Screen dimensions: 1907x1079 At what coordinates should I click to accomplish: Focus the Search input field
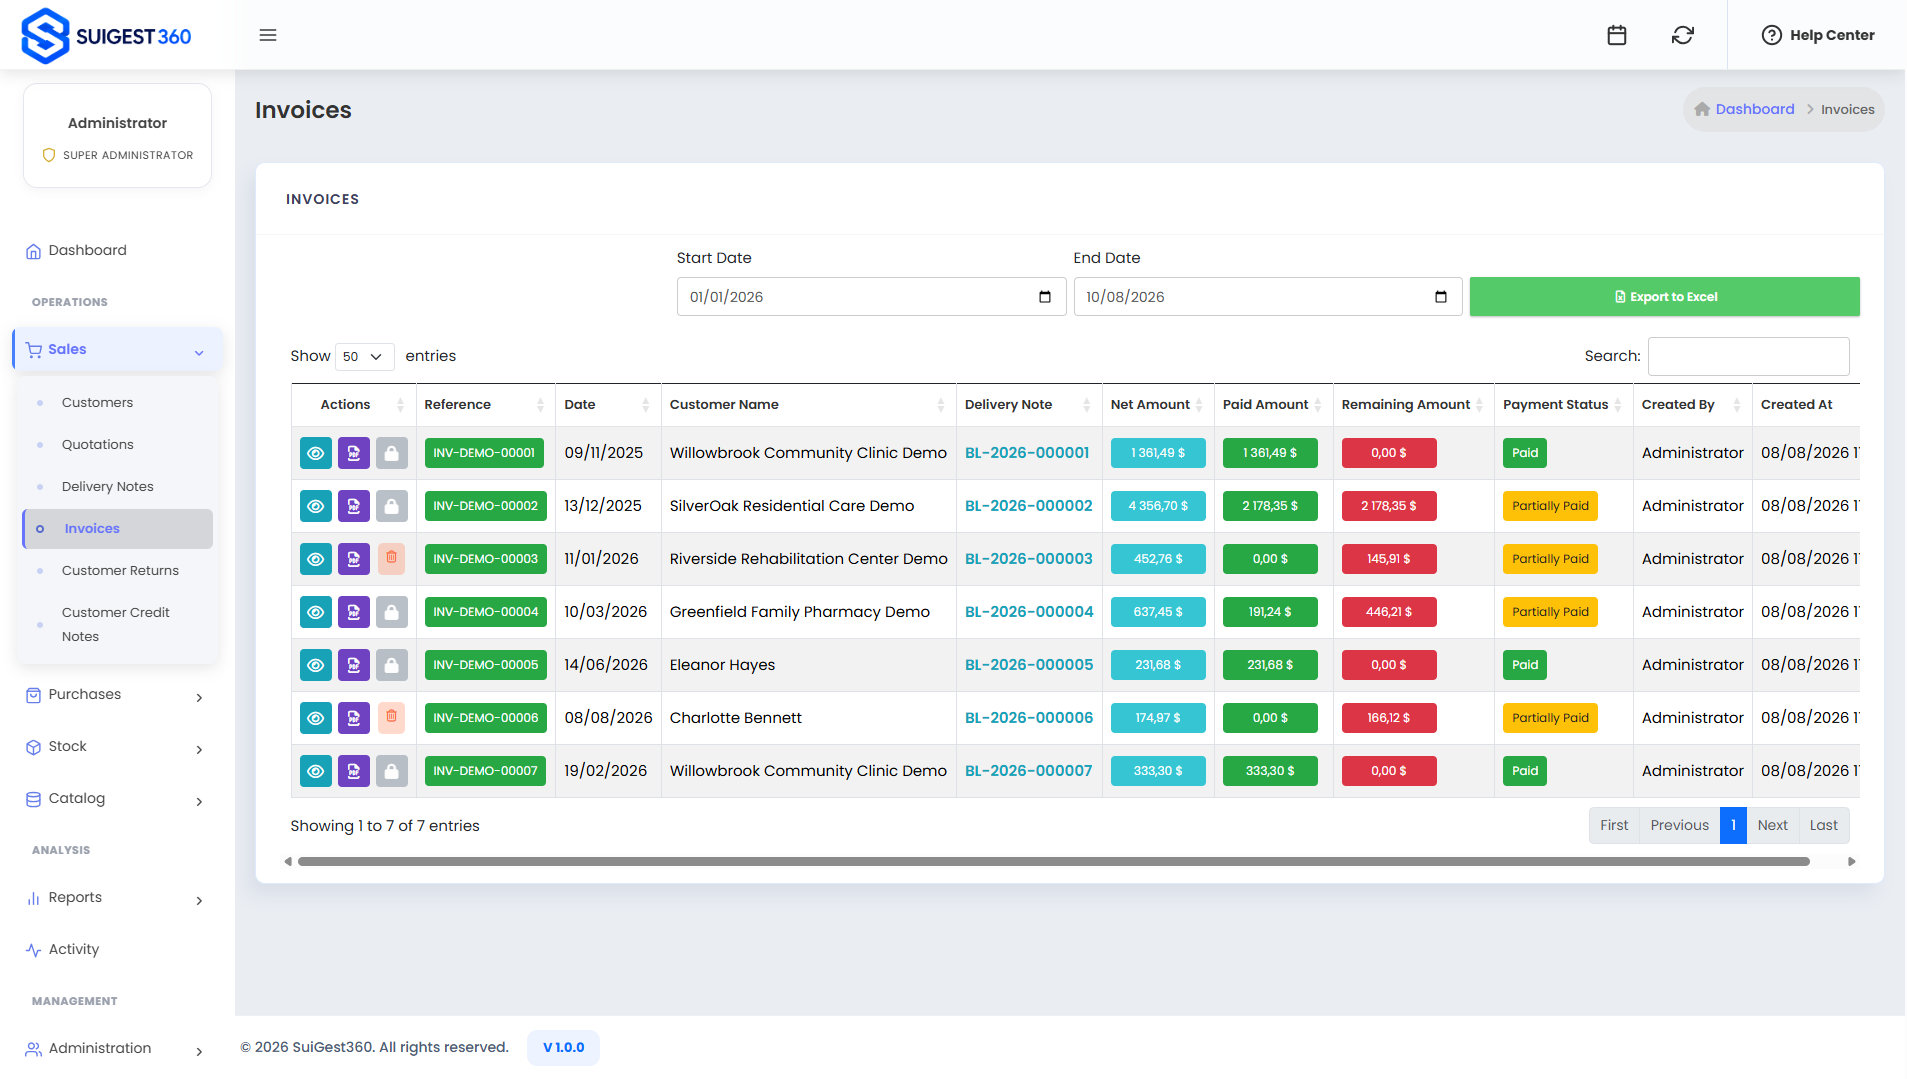[1748, 357]
